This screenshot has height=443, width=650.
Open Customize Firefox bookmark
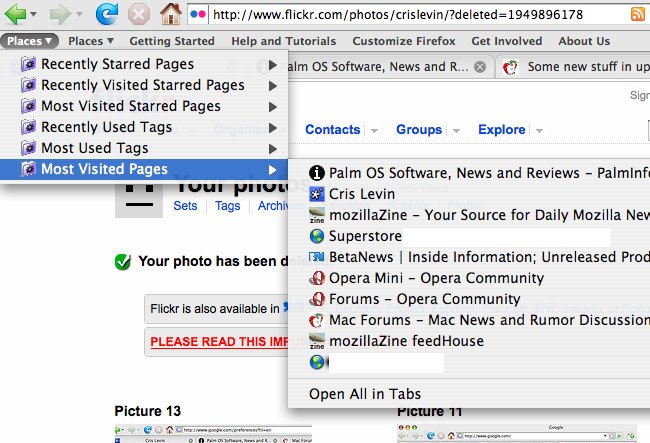(404, 41)
